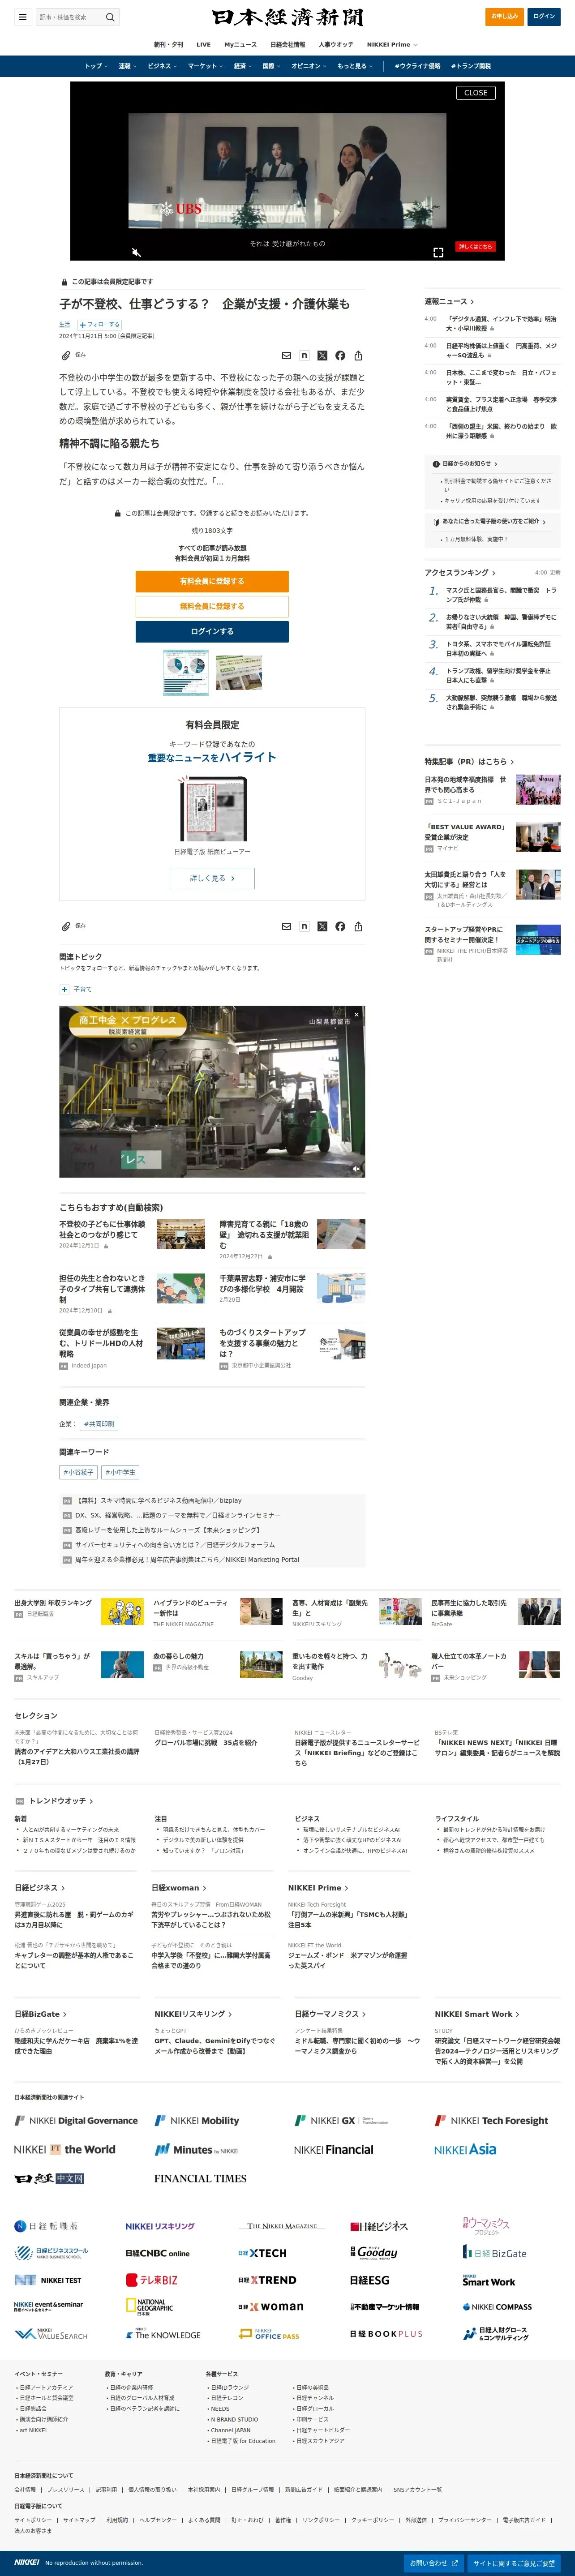This screenshot has height=2576, width=575.
Task: Click the #小谷椋子 keyword tag
Action: (78, 1472)
